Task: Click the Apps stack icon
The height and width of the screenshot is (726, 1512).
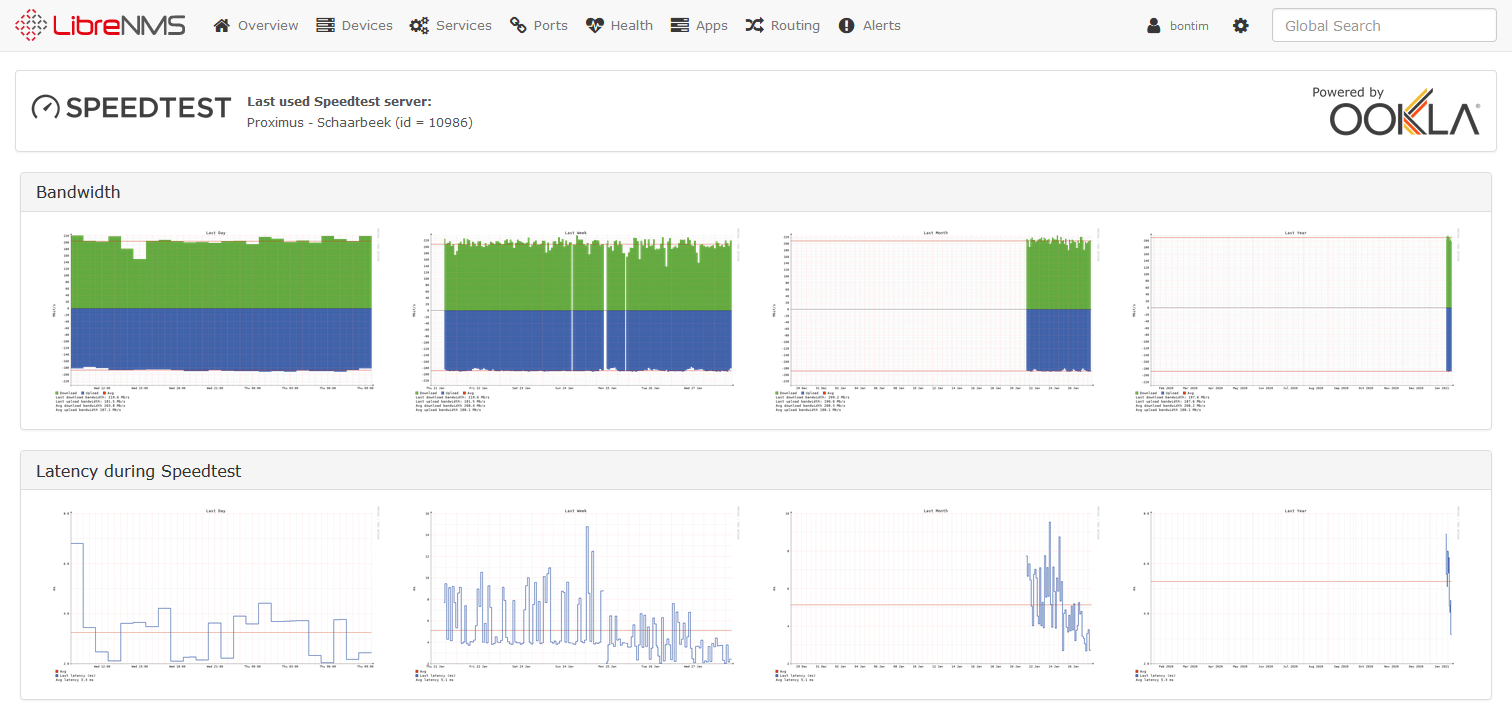Action: [x=680, y=26]
